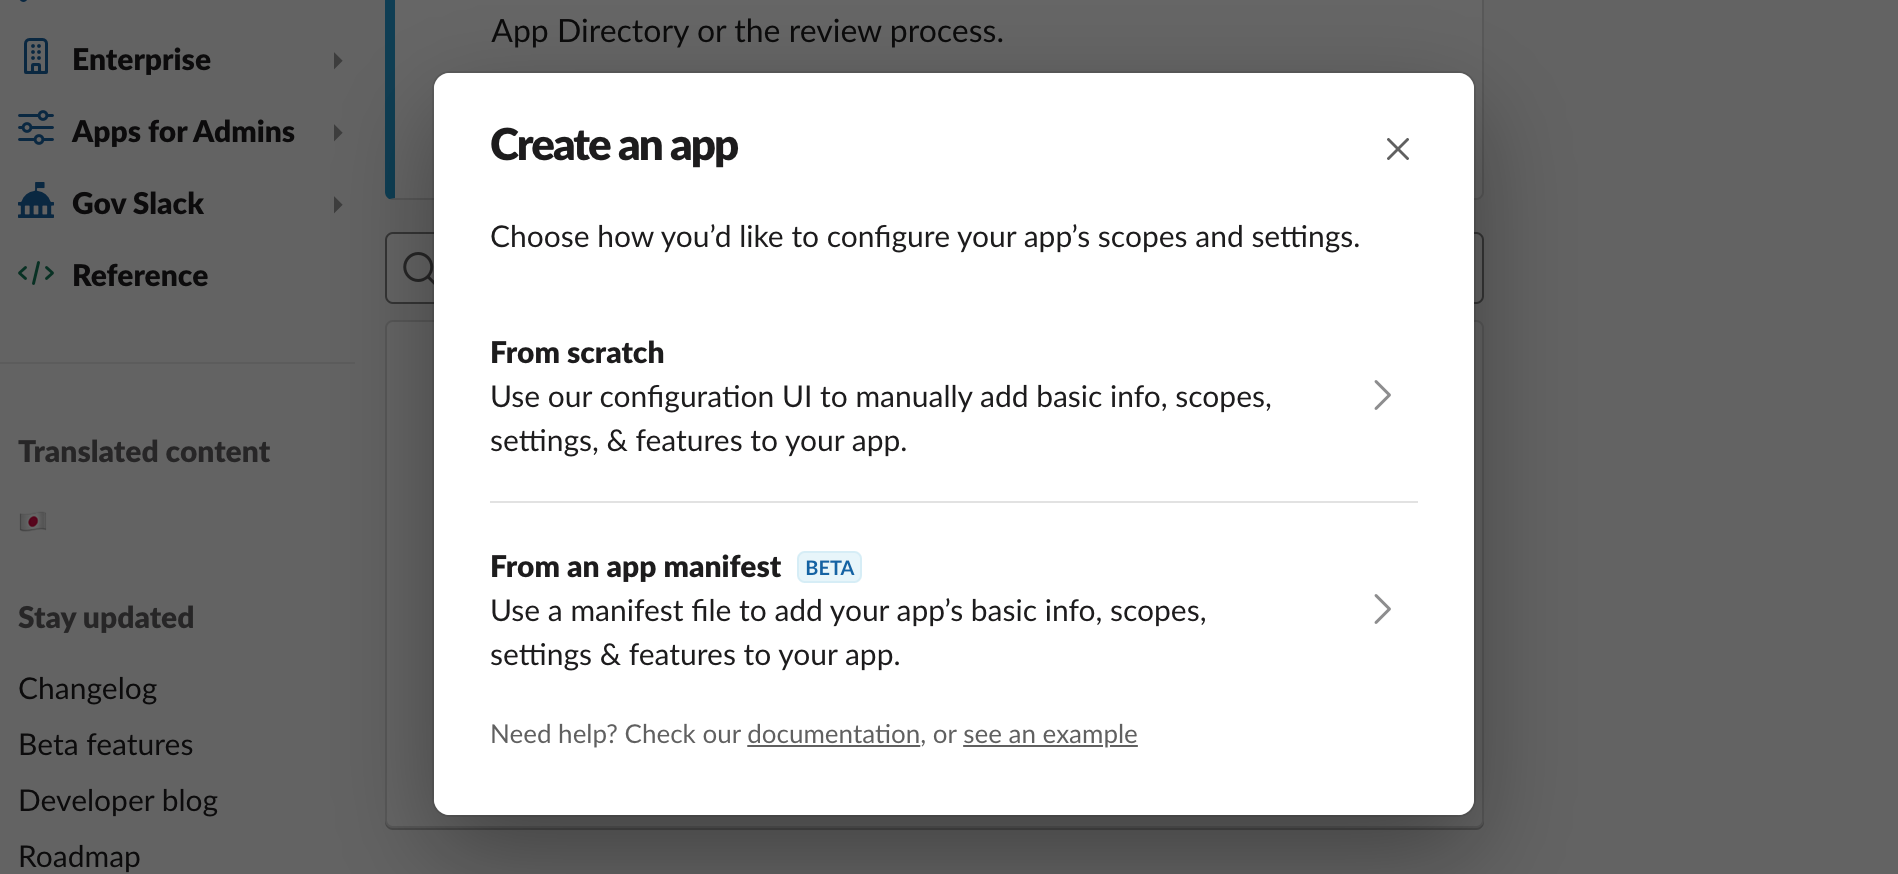Click the Create an app title

614,146
